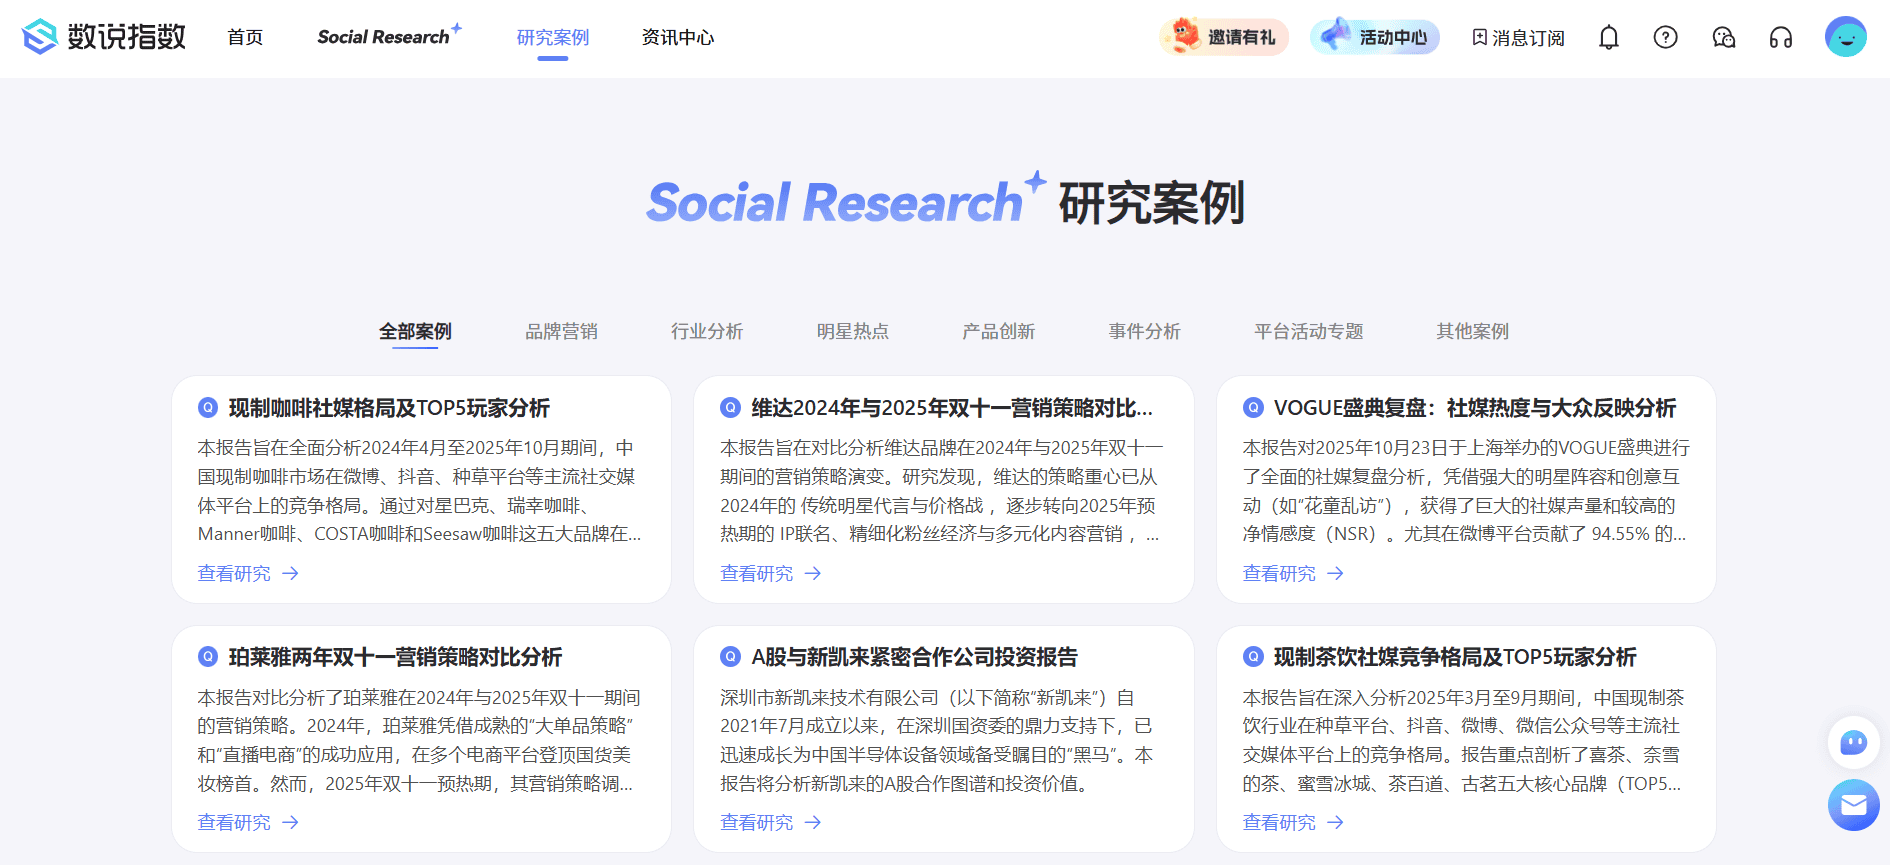Click the arrow for VOGUE盛典 card's 查看研究
The width and height of the screenshot is (1890, 865).
click(1335, 573)
